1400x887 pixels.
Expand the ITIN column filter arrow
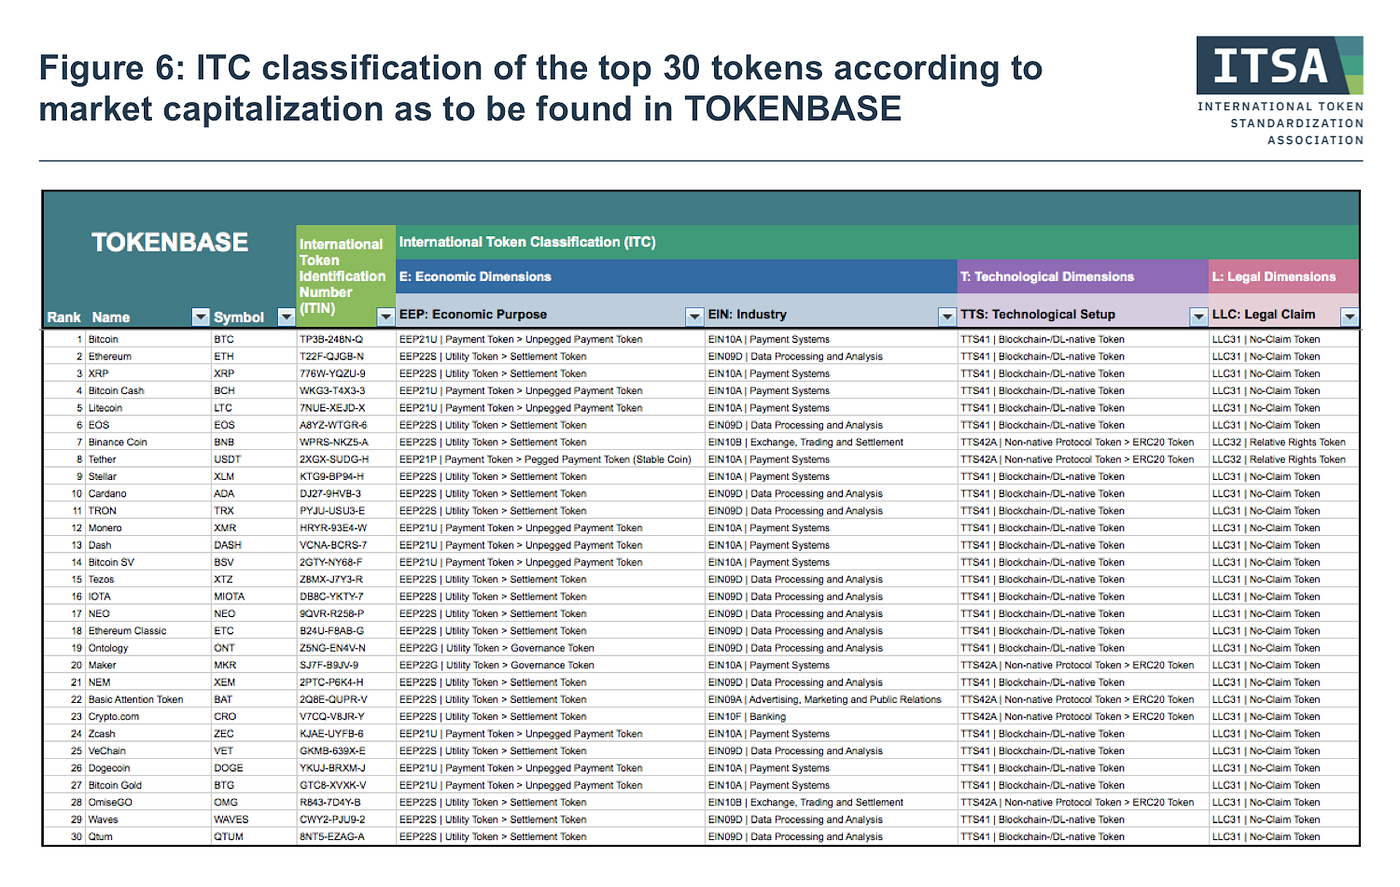pos(386,316)
